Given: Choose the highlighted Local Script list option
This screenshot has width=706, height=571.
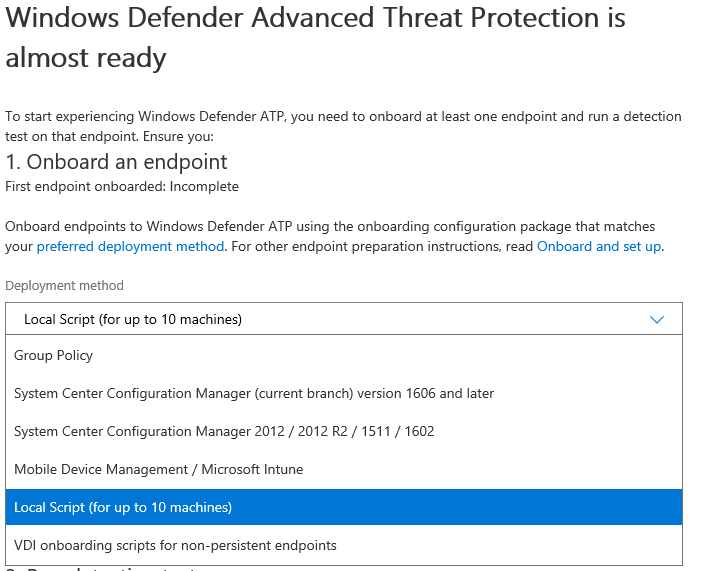Looking at the screenshot, I should coord(123,508).
